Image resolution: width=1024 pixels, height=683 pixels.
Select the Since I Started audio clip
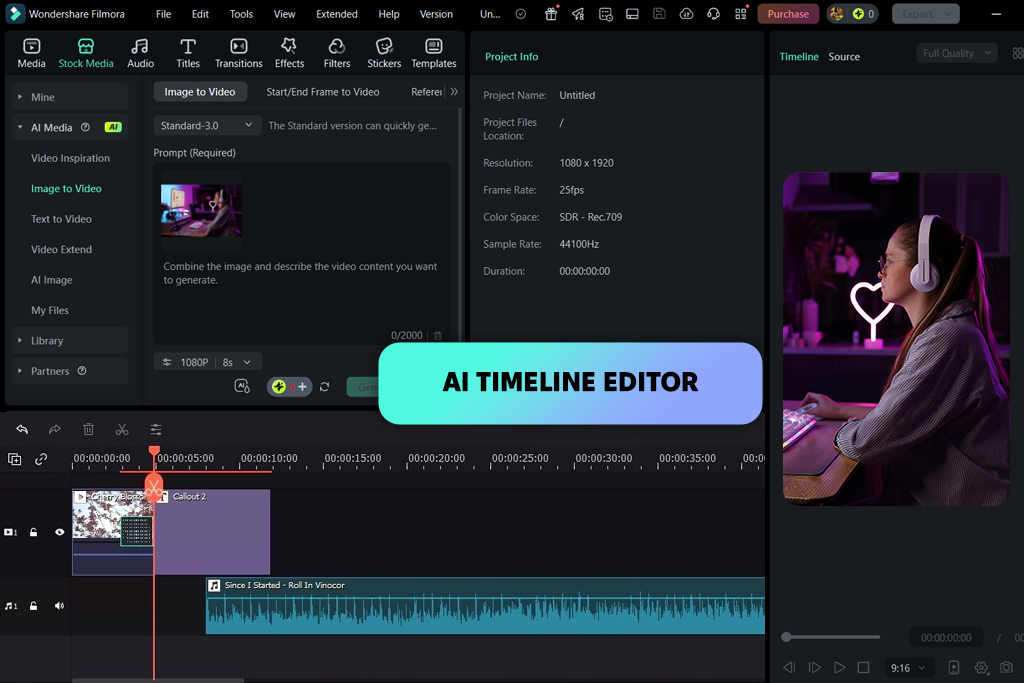tap(485, 606)
